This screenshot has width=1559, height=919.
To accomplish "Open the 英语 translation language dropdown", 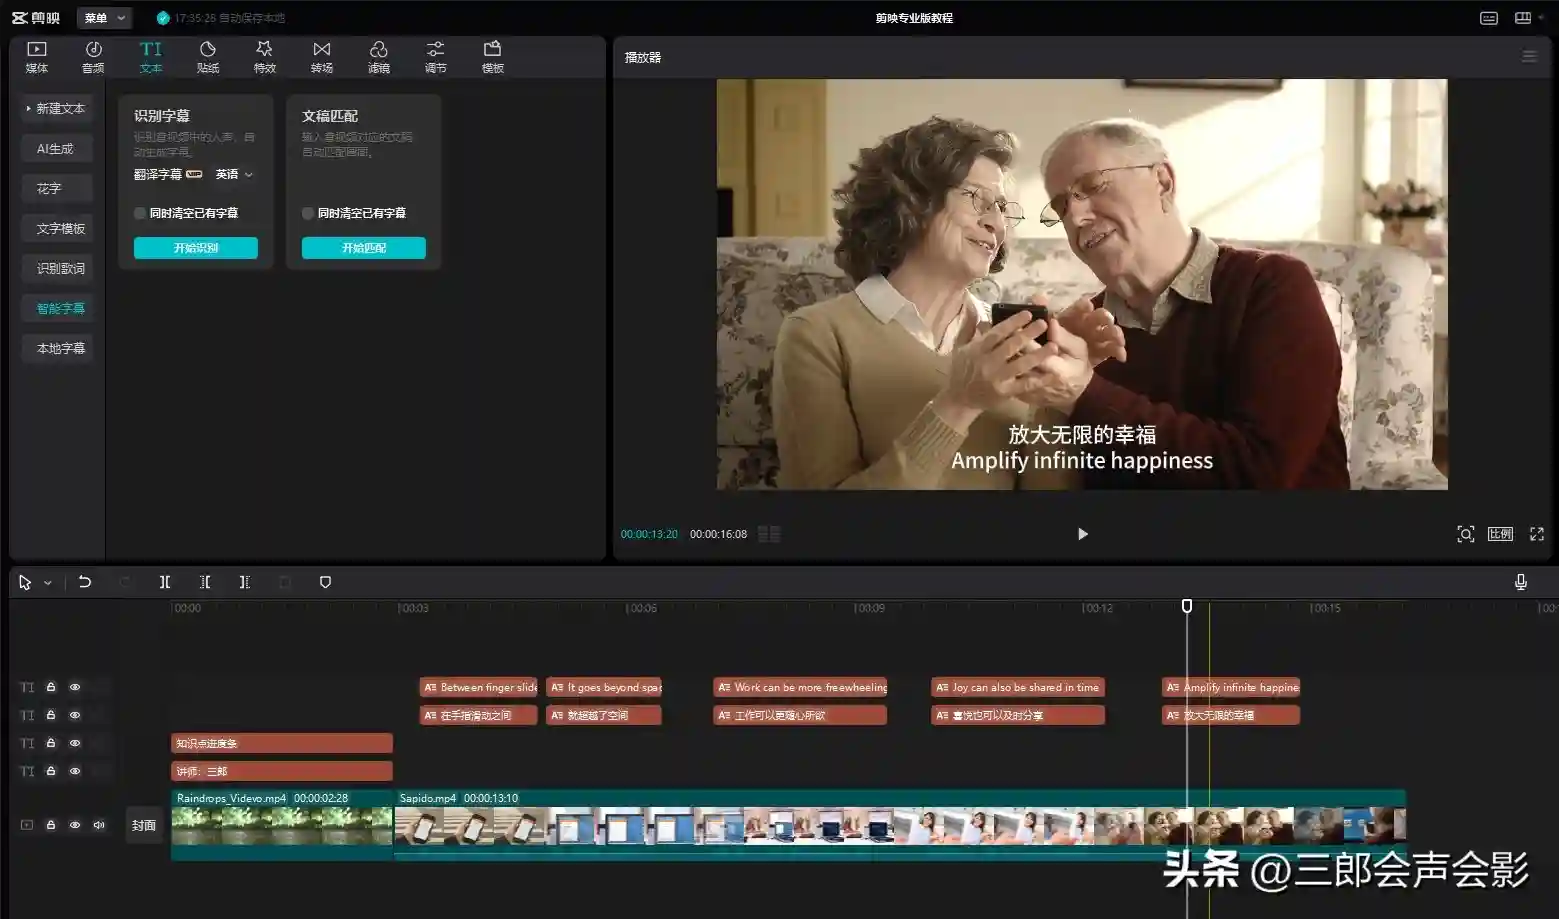I will [234, 174].
